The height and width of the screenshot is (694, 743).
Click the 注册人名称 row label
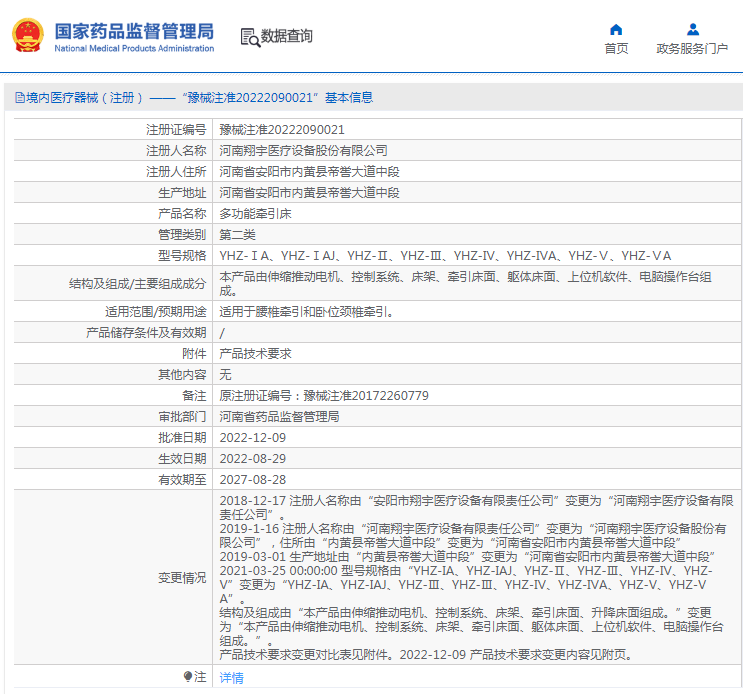point(176,151)
